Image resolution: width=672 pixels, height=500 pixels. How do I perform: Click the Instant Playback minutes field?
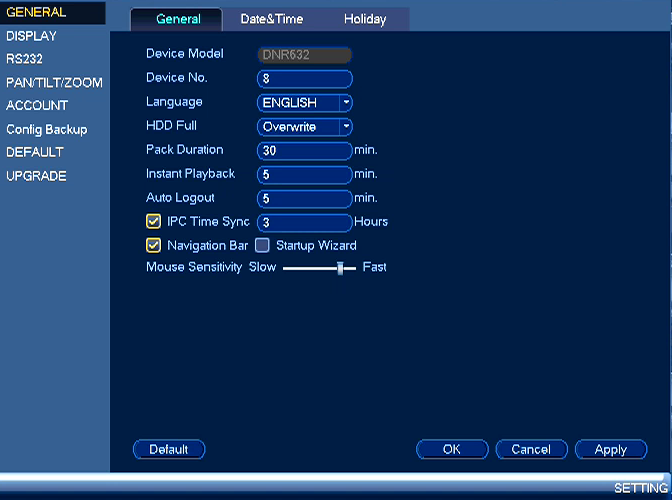click(305, 175)
